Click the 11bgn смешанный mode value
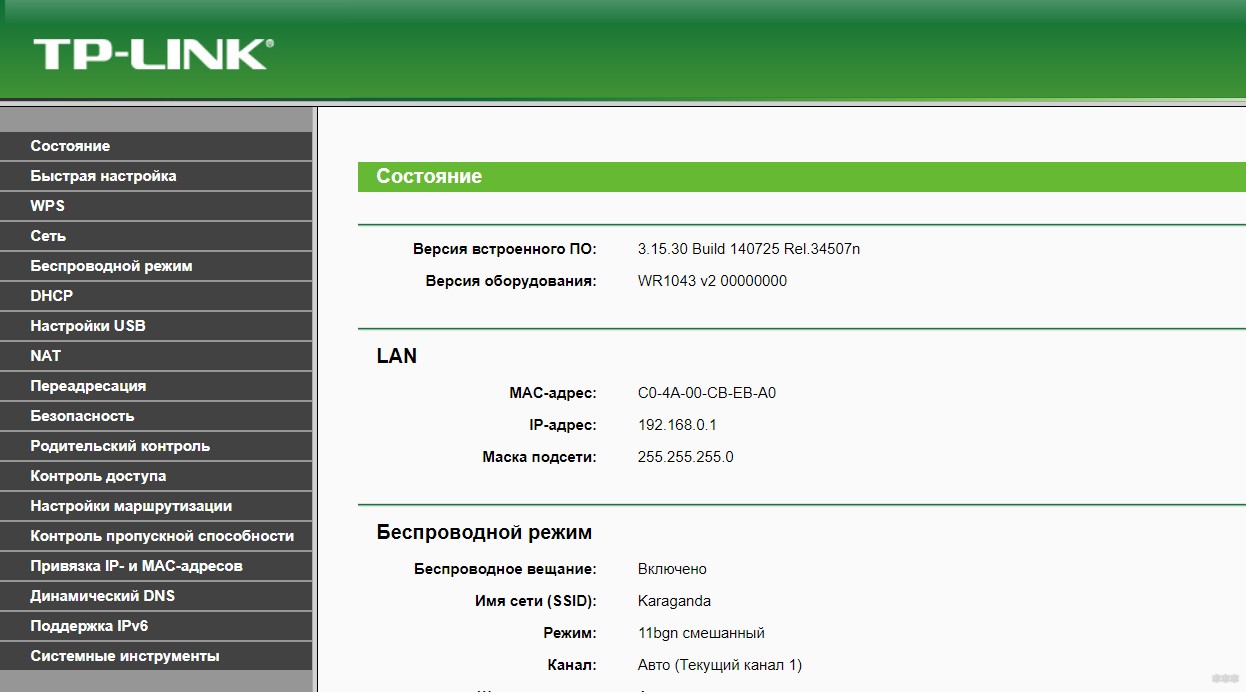The height and width of the screenshot is (692, 1246). pyautogui.click(x=701, y=633)
